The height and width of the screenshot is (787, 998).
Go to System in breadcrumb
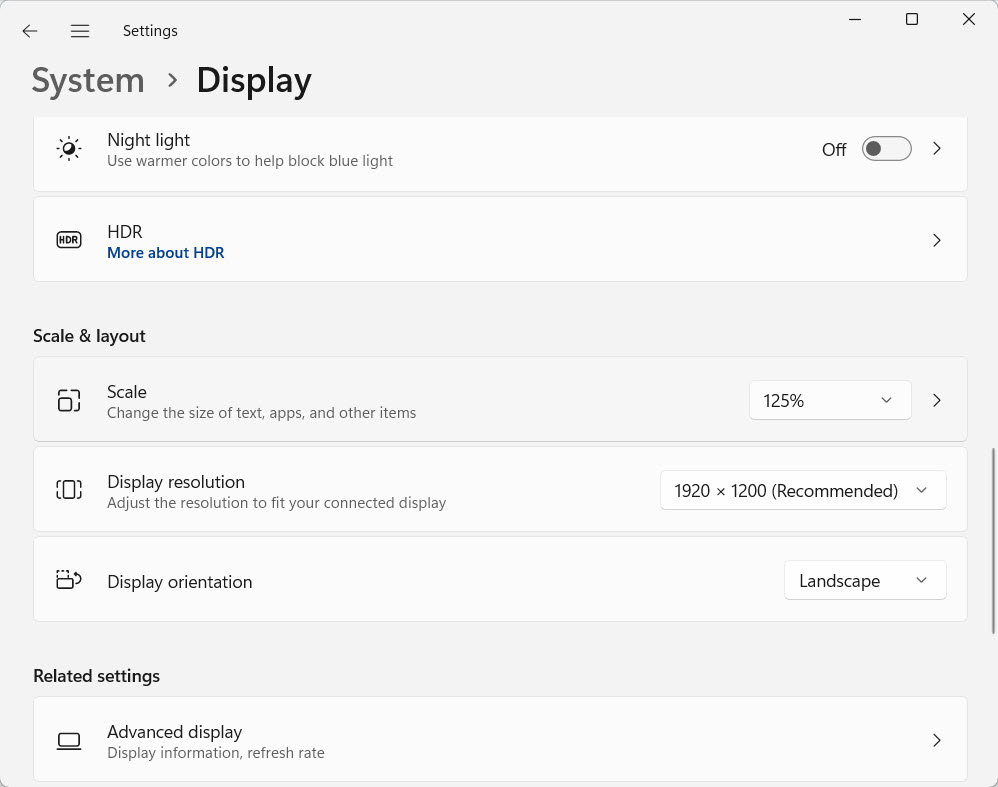(88, 80)
